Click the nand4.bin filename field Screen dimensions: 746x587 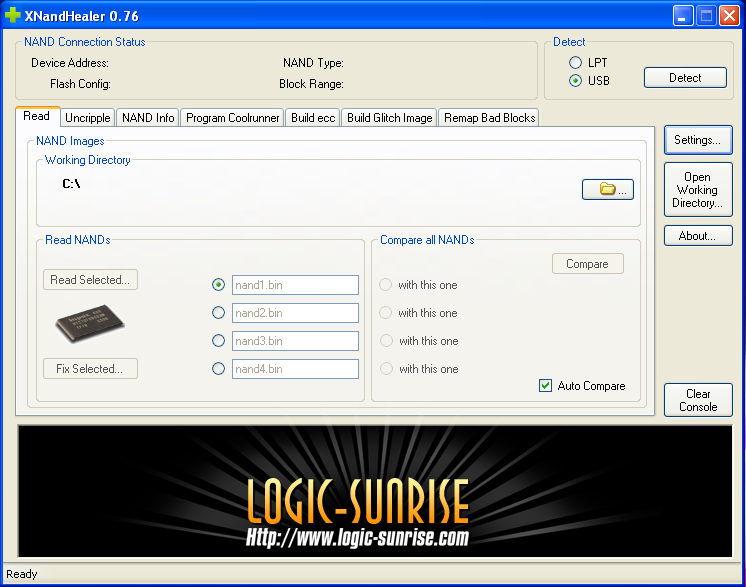tap(295, 369)
